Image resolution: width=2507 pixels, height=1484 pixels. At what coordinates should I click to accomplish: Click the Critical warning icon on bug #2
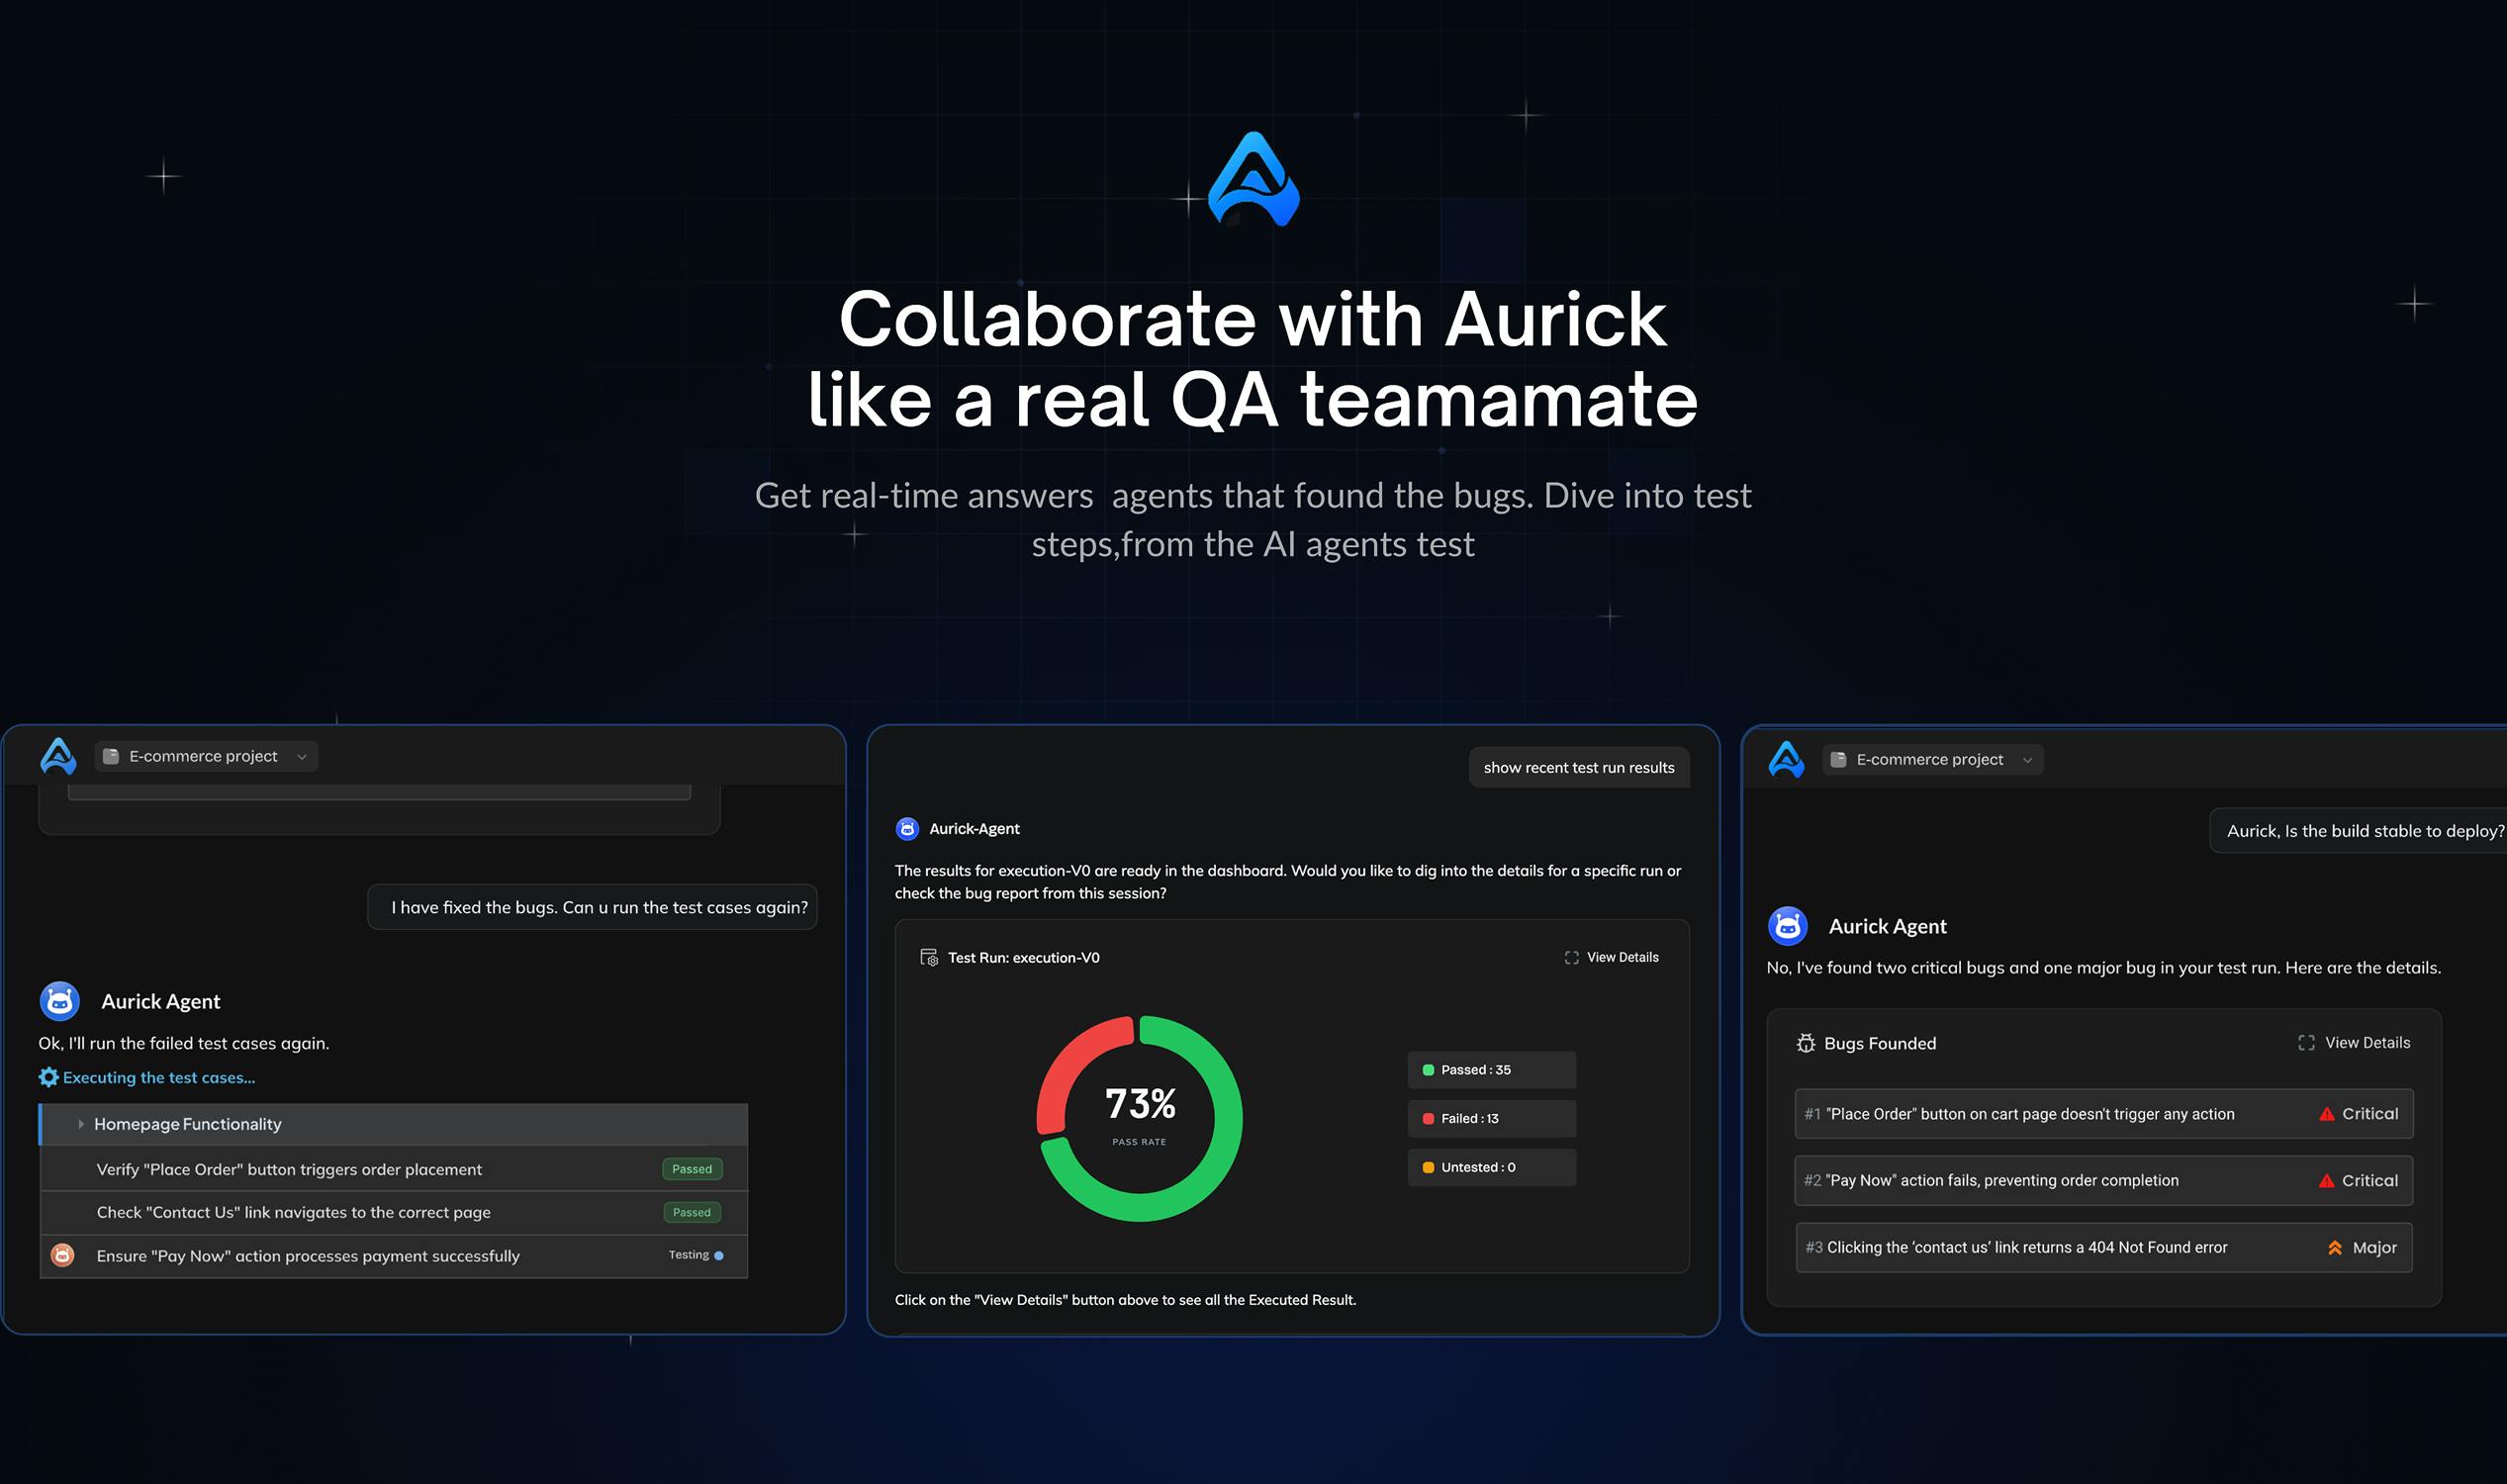click(2327, 1181)
